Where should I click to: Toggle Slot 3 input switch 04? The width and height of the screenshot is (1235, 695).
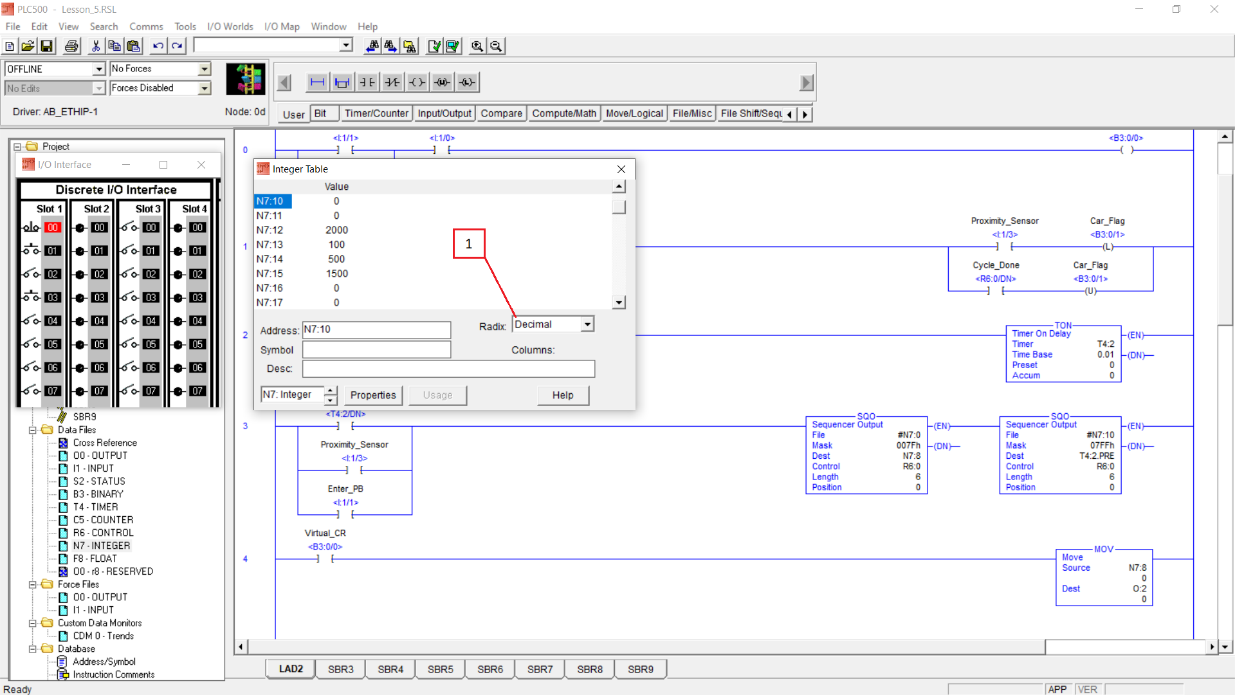point(128,321)
